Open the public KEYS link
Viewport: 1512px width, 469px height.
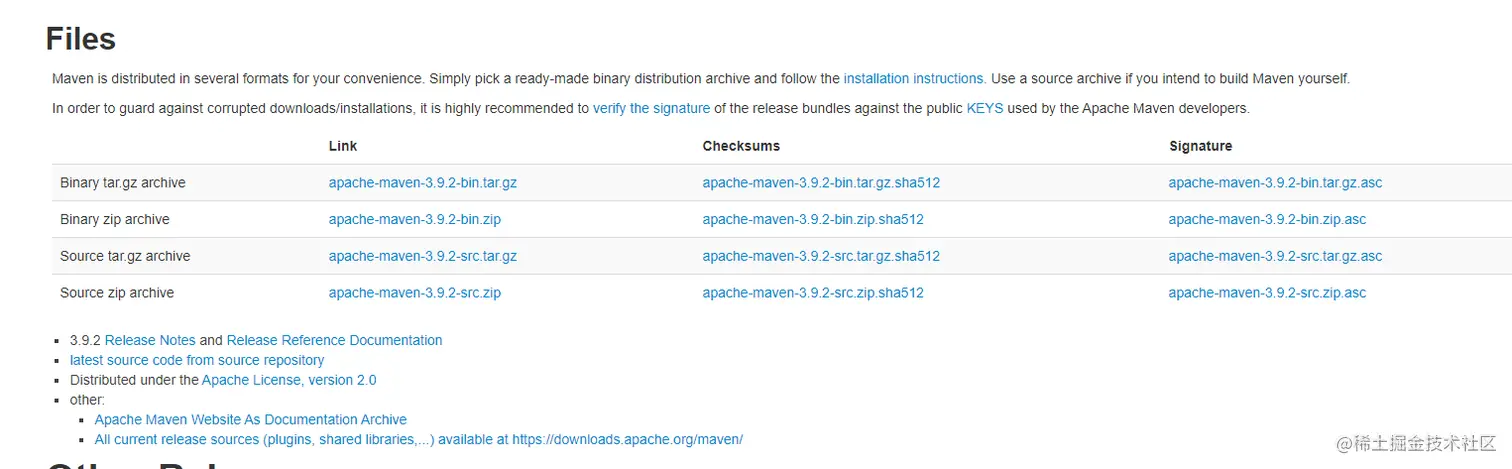click(985, 108)
